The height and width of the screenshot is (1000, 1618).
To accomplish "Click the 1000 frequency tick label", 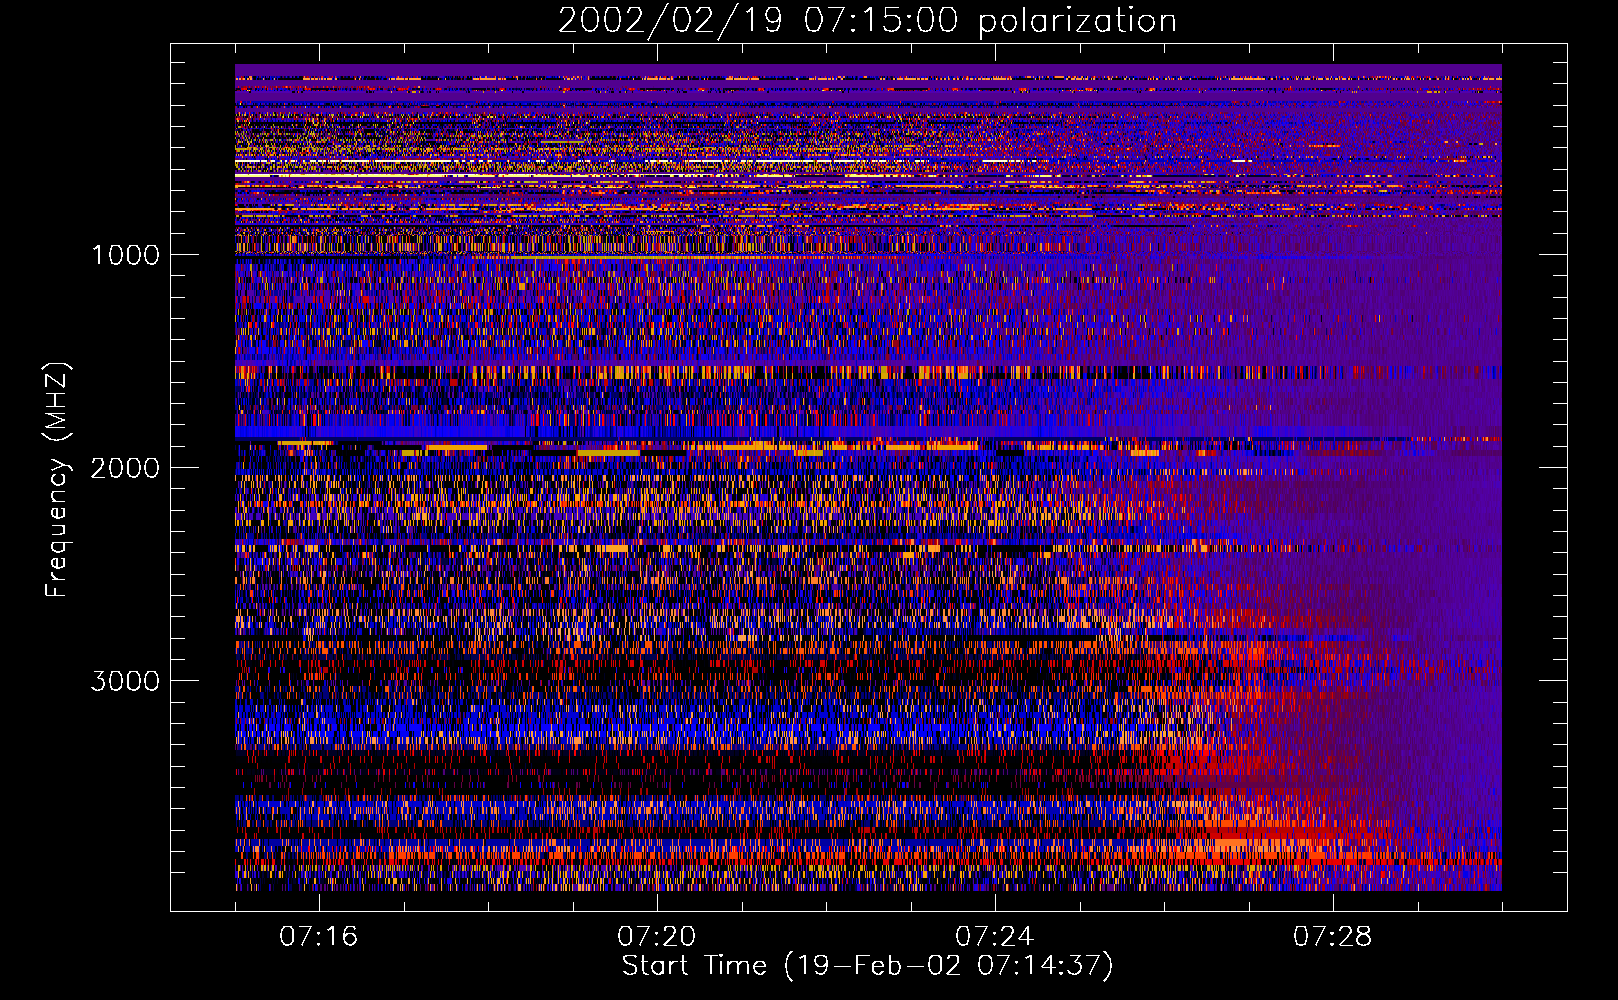I will [x=125, y=255].
